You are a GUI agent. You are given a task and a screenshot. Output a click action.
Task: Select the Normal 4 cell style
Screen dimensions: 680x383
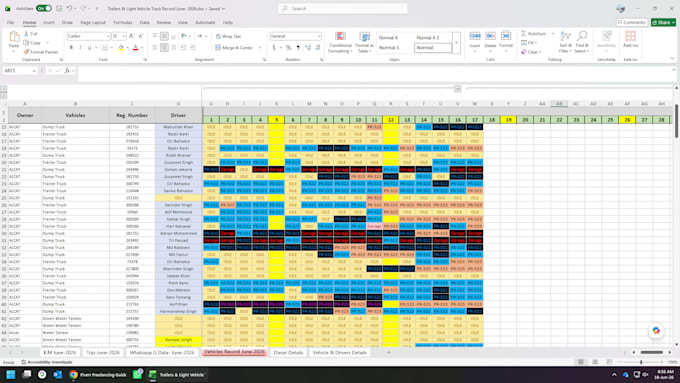(x=389, y=38)
